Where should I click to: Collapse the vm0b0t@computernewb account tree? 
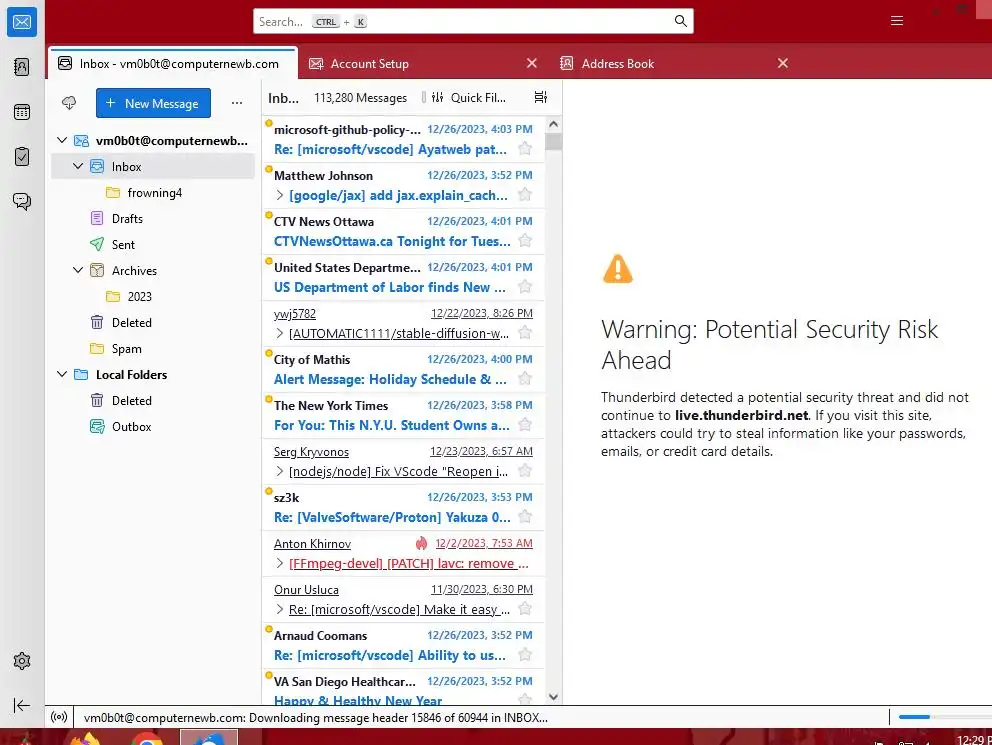point(62,140)
